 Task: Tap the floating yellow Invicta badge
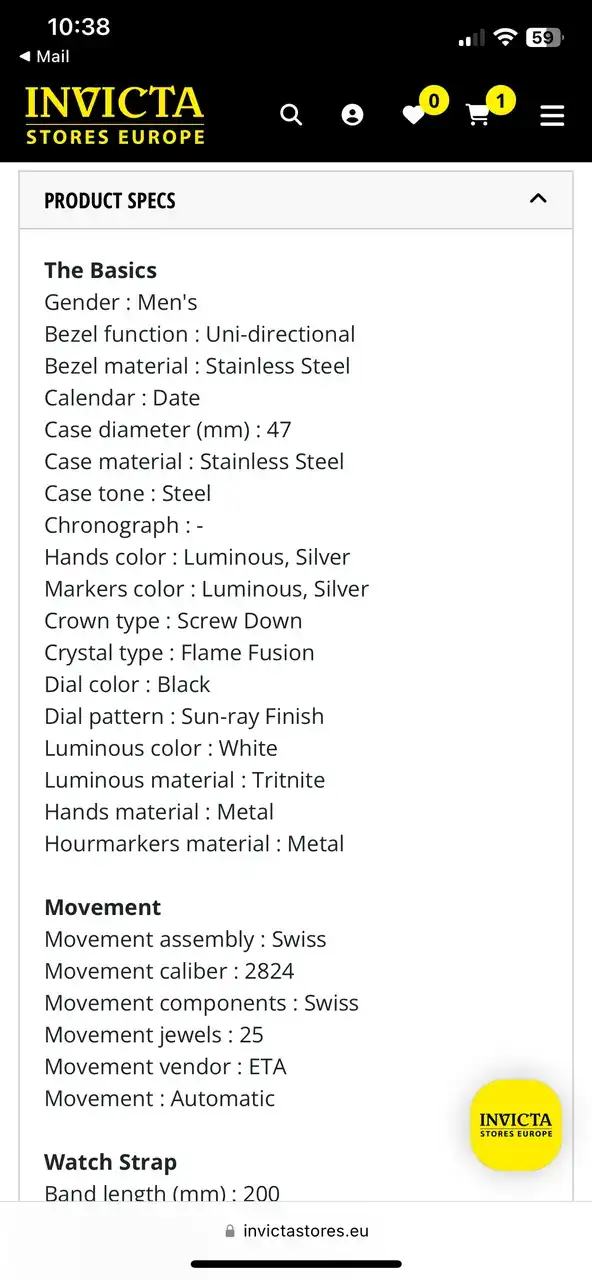pyautogui.click(x=516, y=1125)
